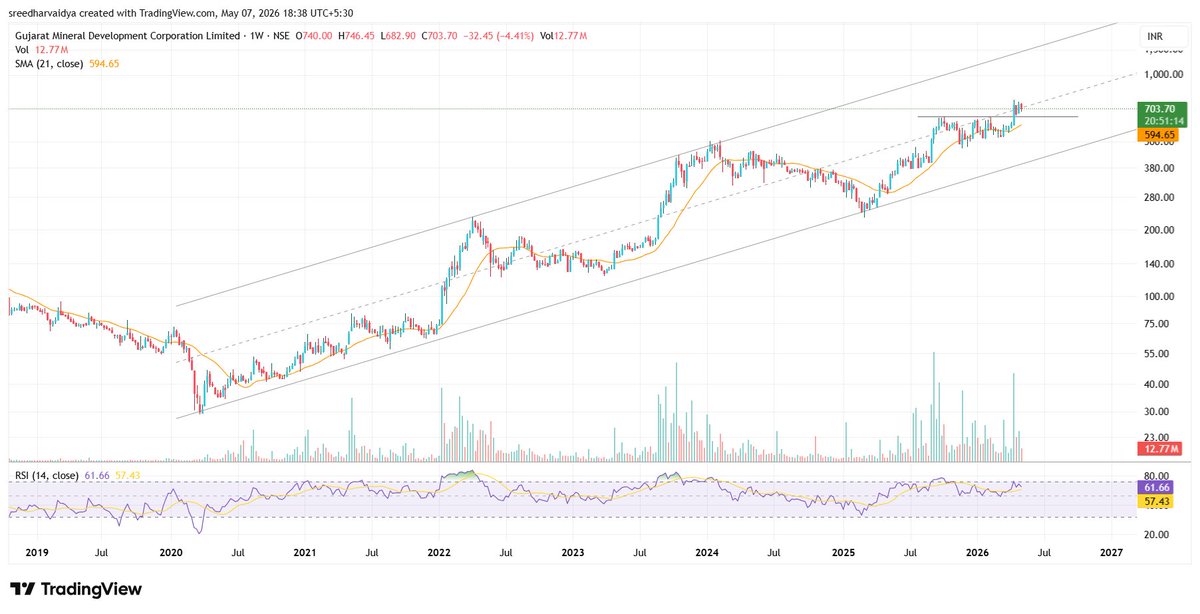Click the 2027 time axis label
This screenshot has width=1200, height=614.
coord(1111,552)
